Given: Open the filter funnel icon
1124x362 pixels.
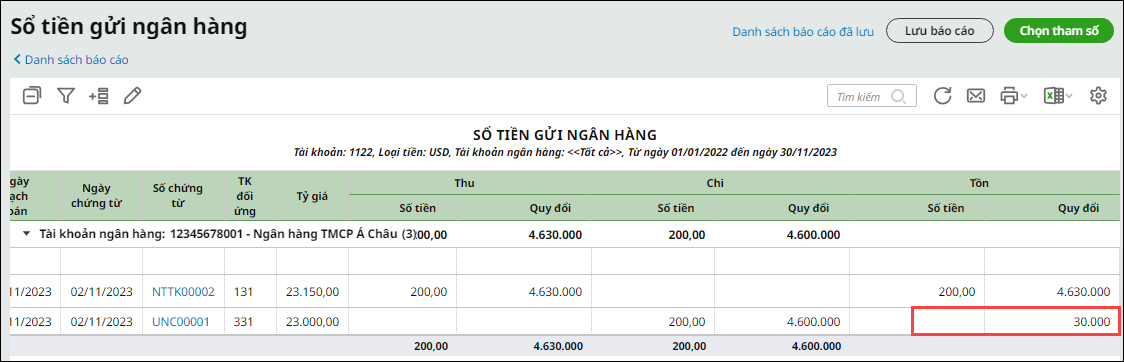Looking at the screenshot, I should (x=66, y=95).
